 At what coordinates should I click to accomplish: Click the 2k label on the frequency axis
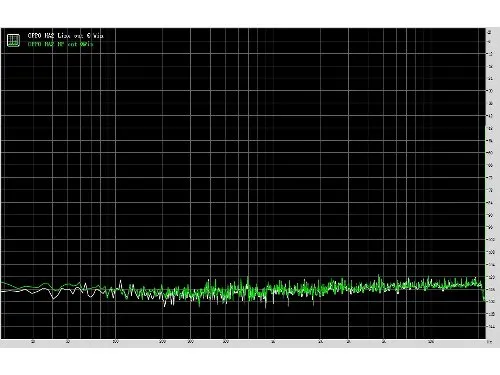pyautogui.click(x=320, y=342)
